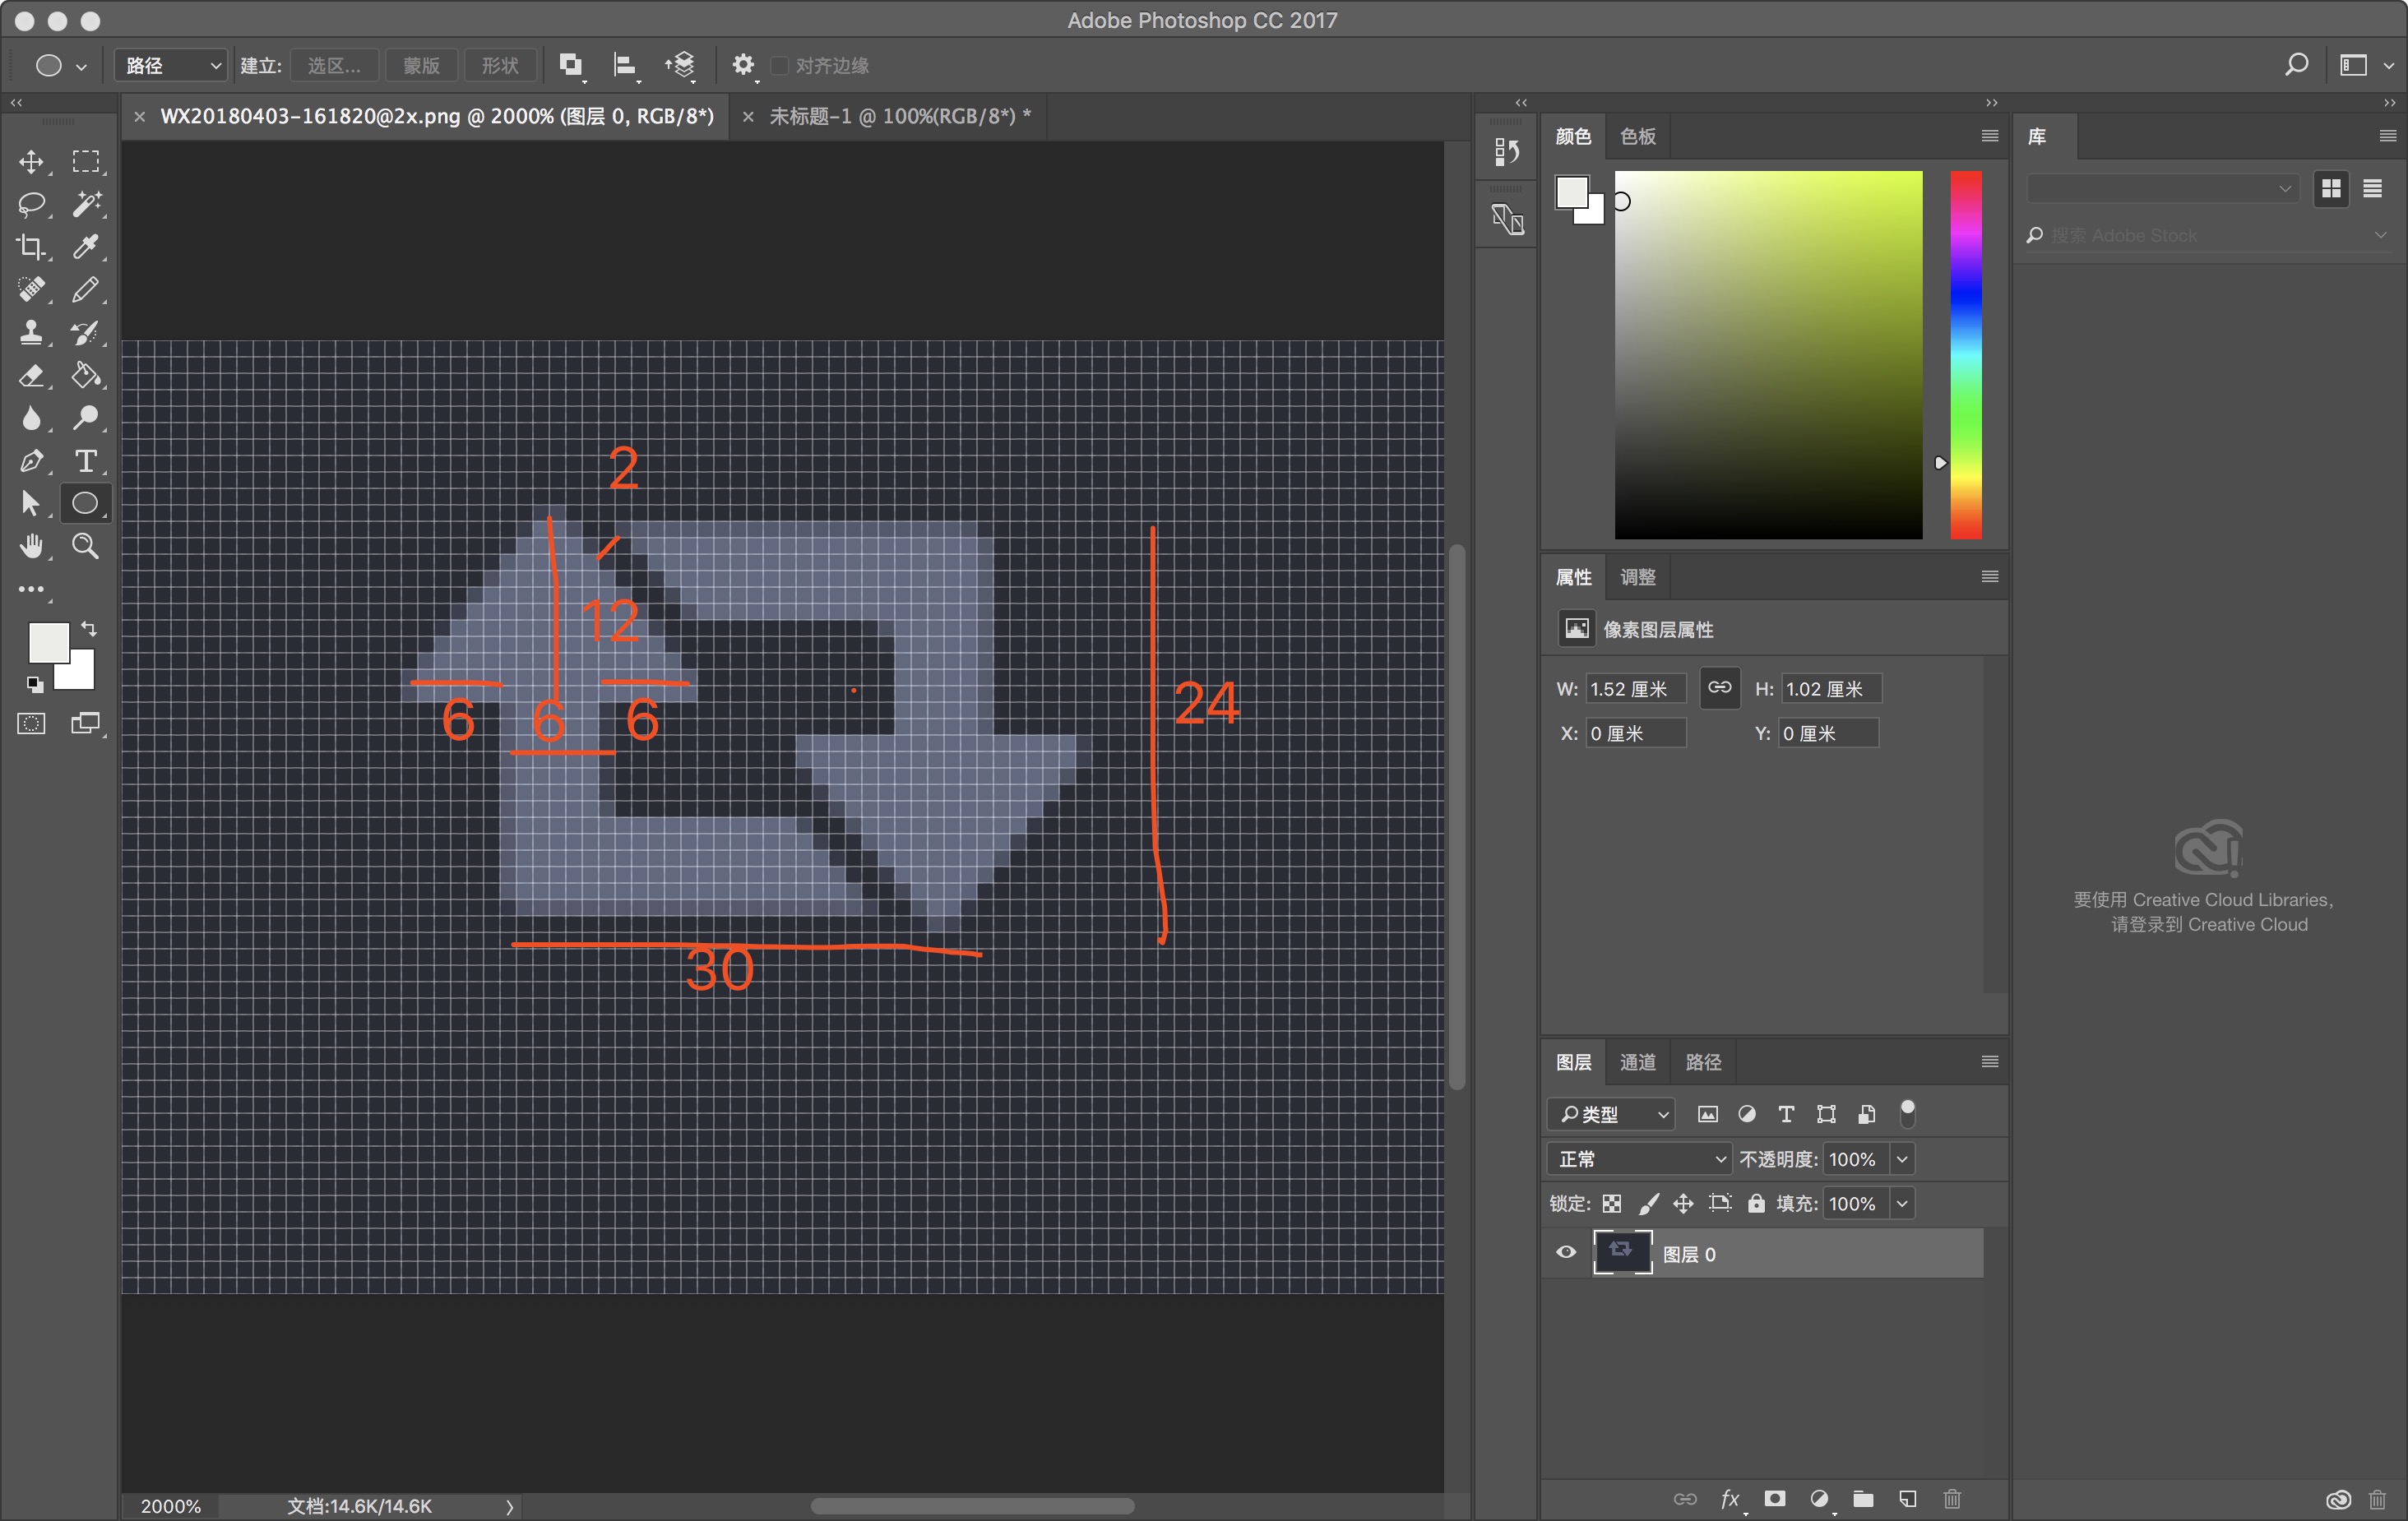Enable the 对齐边缘 checkbox
This screenshot has height=1521, width=2408.
point(780,66)
